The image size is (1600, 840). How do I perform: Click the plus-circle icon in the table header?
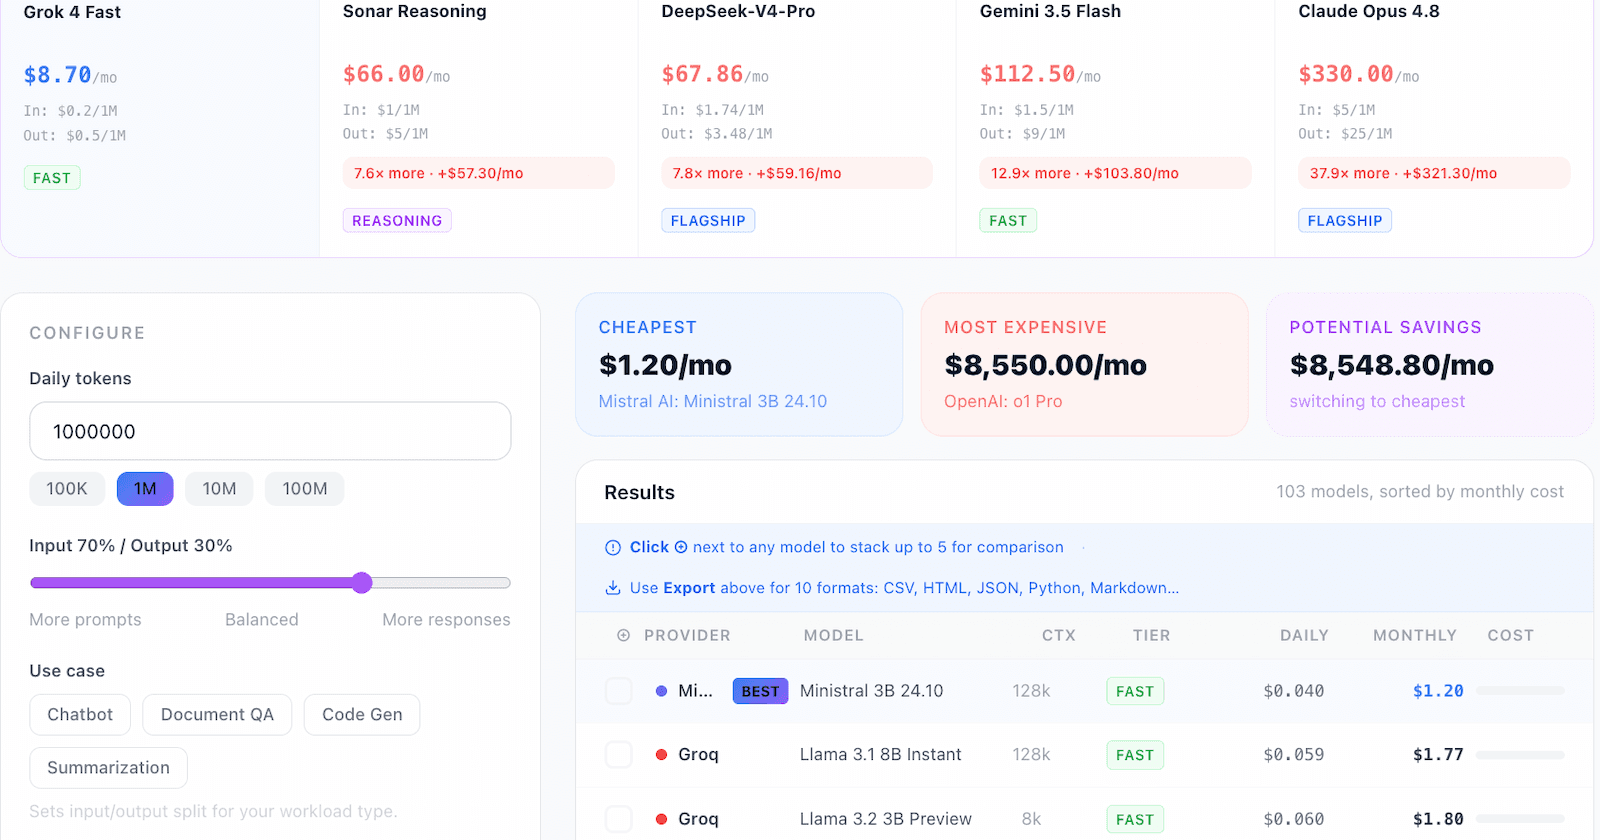(624, 636)
